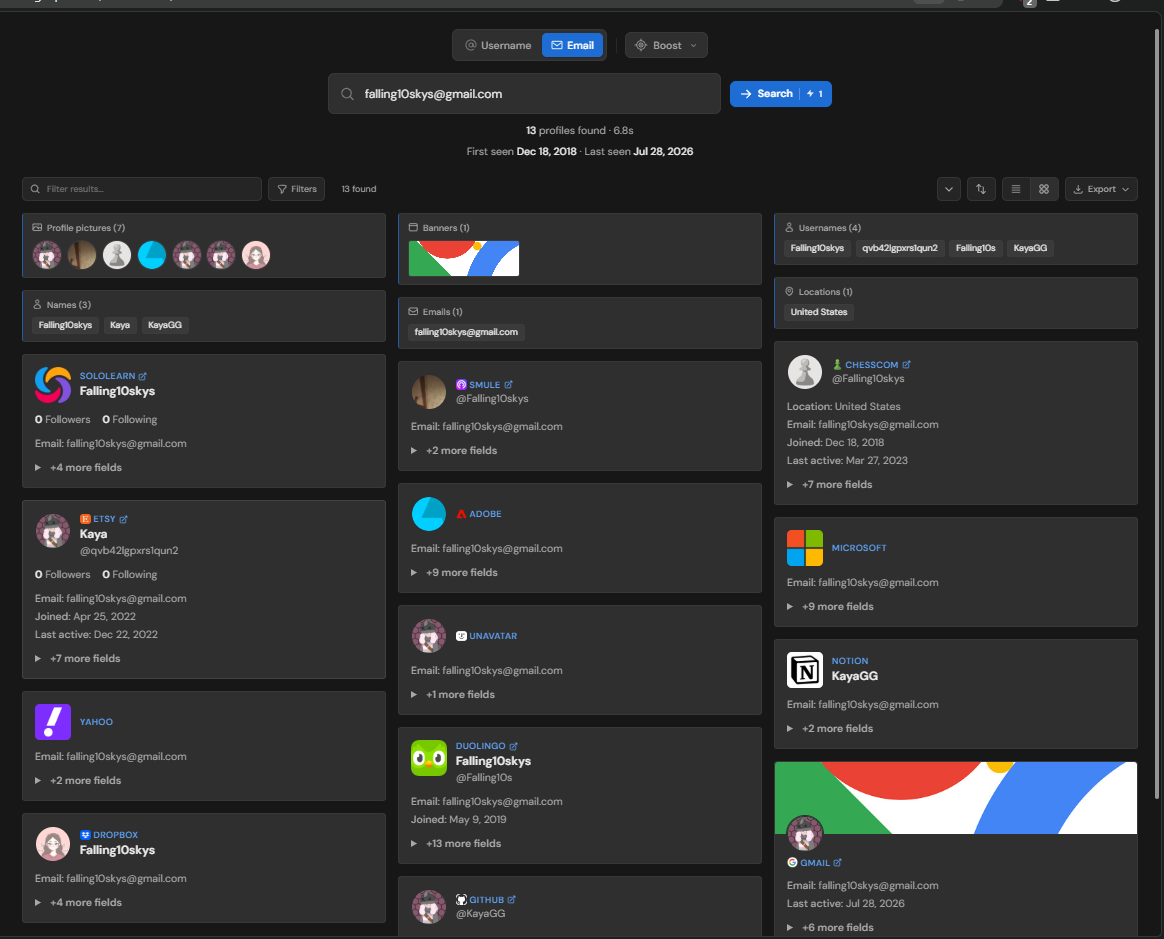The image size is (1164, 939).
Task: Click the Smule card avatar
Action: click(x=429, y=392)
